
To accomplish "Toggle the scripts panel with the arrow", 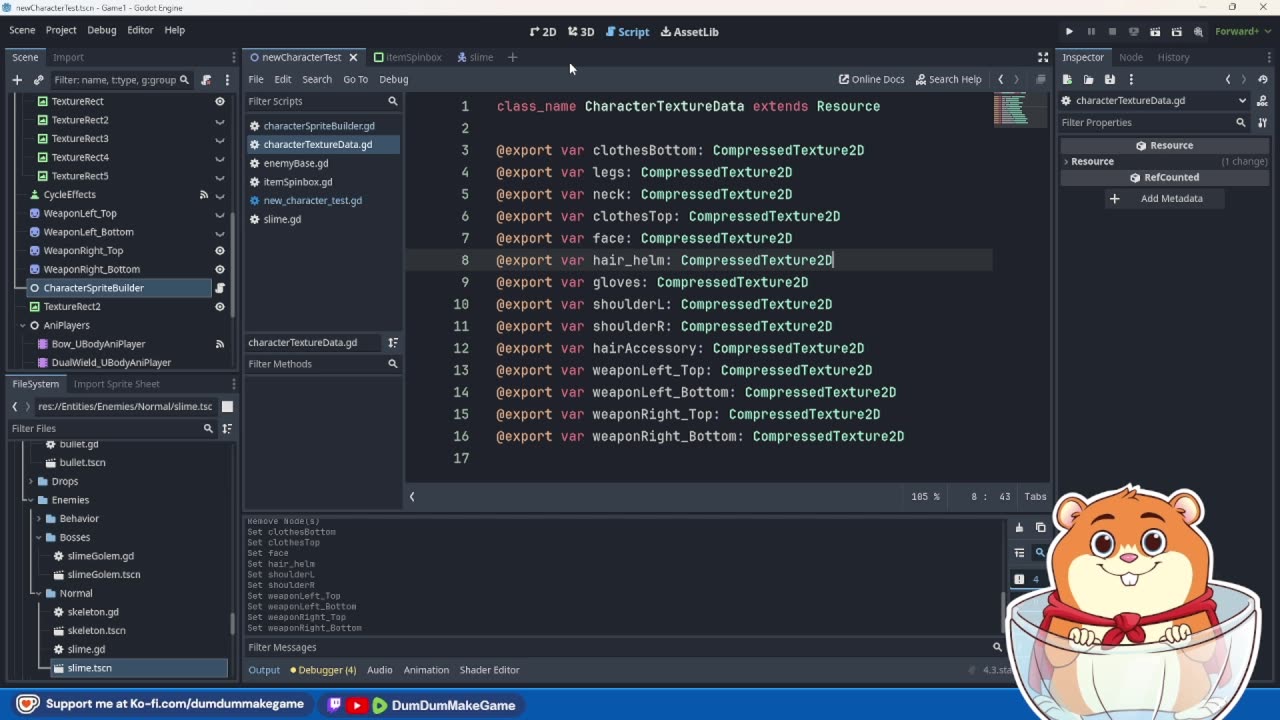I will tap(412, 497).
